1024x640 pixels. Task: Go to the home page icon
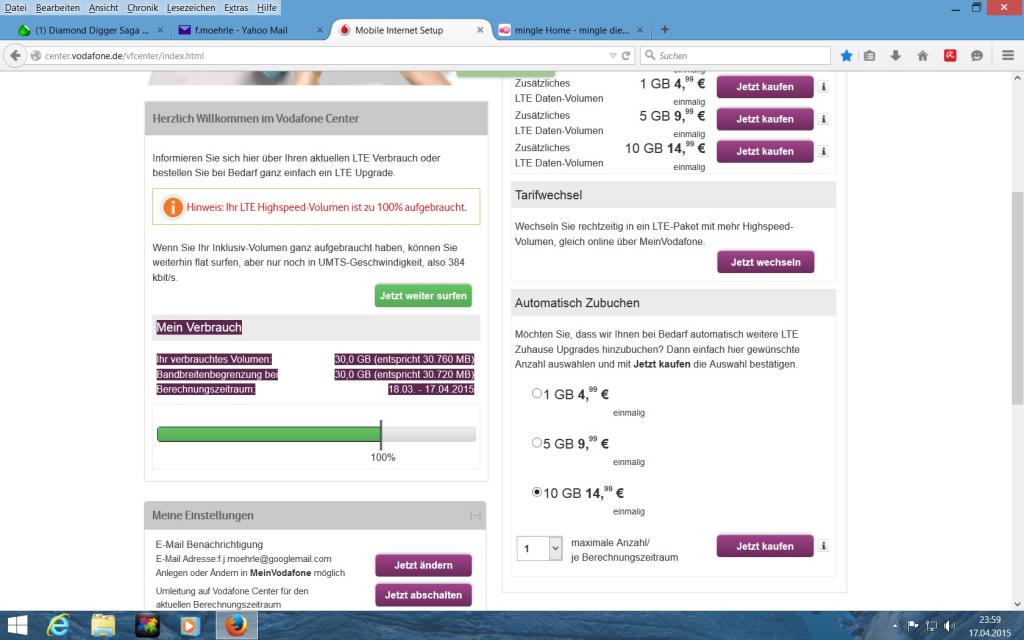point(923,56)
